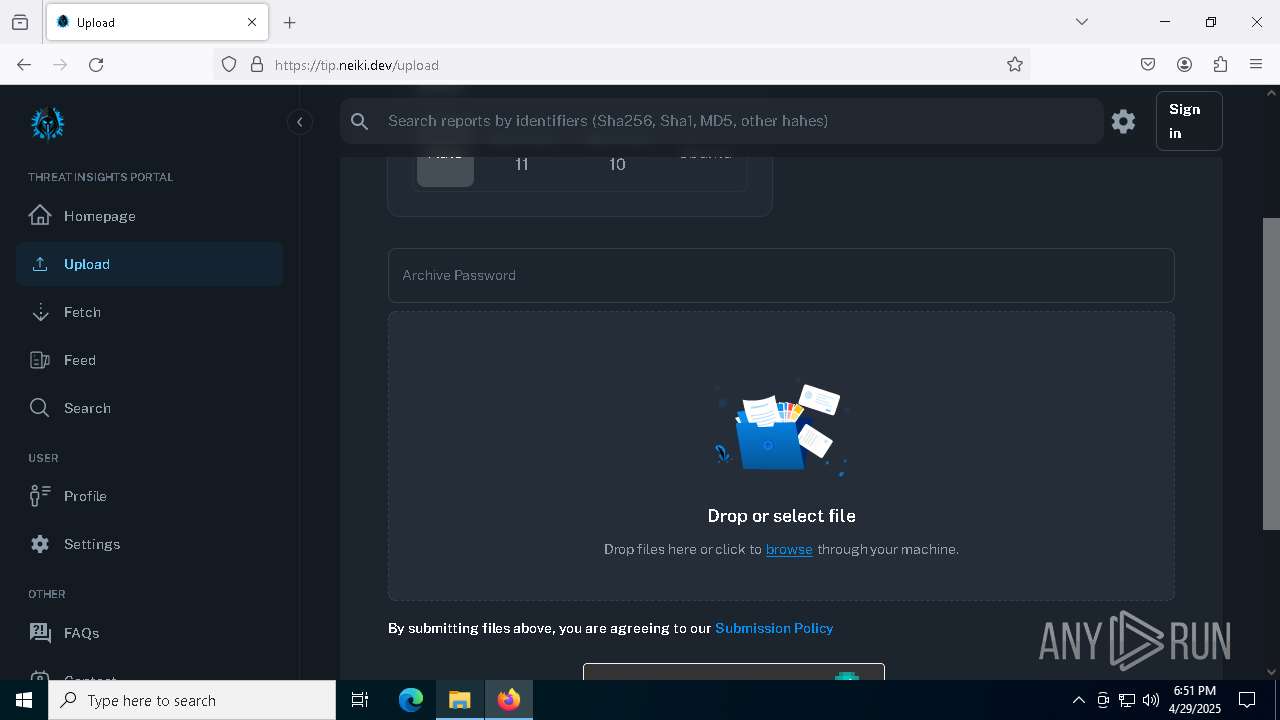Image resolution: width=1280 pixels, height=720 pixels.
Task: Open Settings in the sidebar
Action: tap(149, 544)
